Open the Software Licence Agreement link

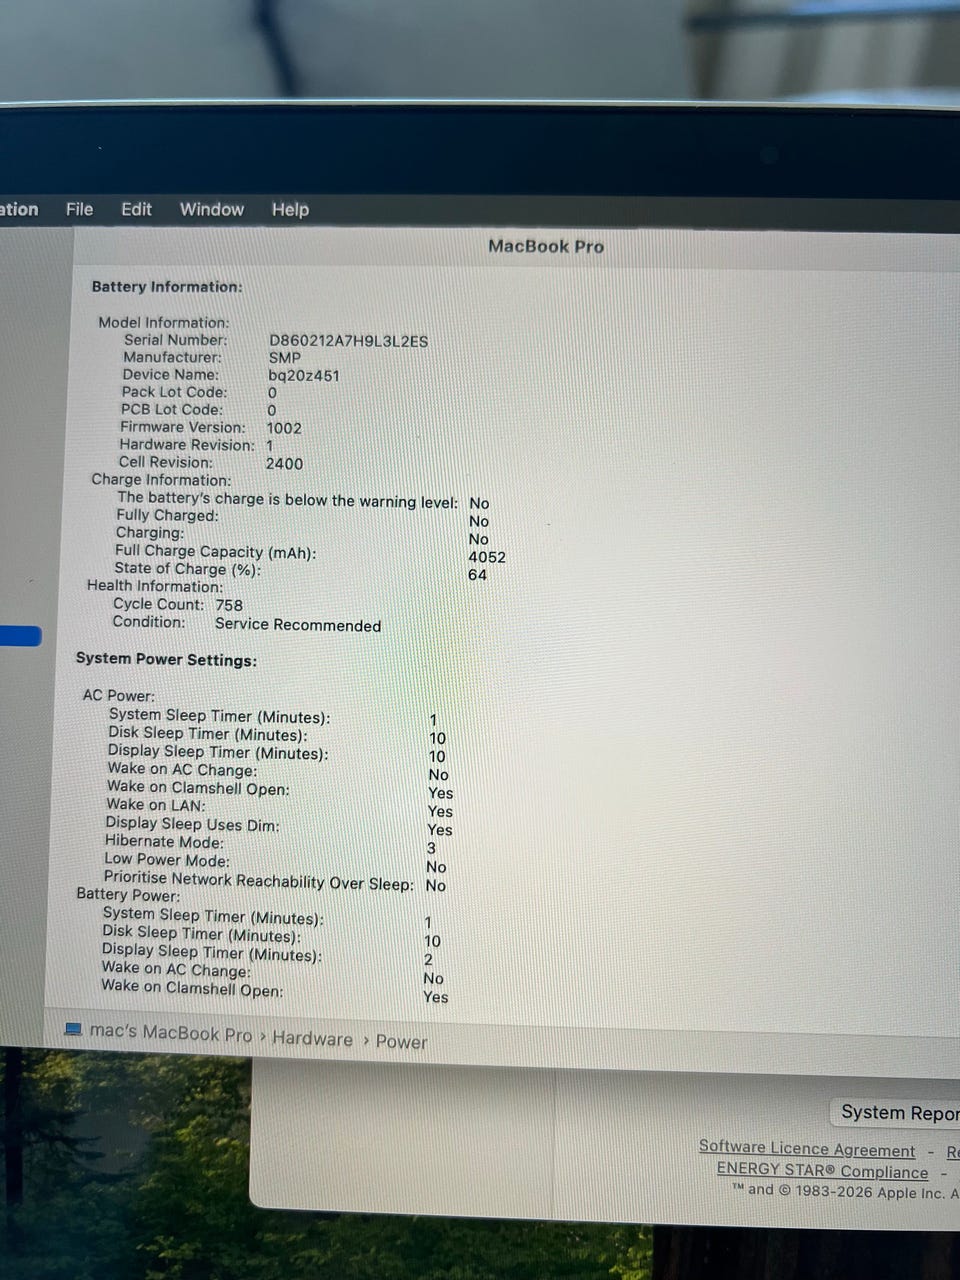click(x=807, y=1149)
